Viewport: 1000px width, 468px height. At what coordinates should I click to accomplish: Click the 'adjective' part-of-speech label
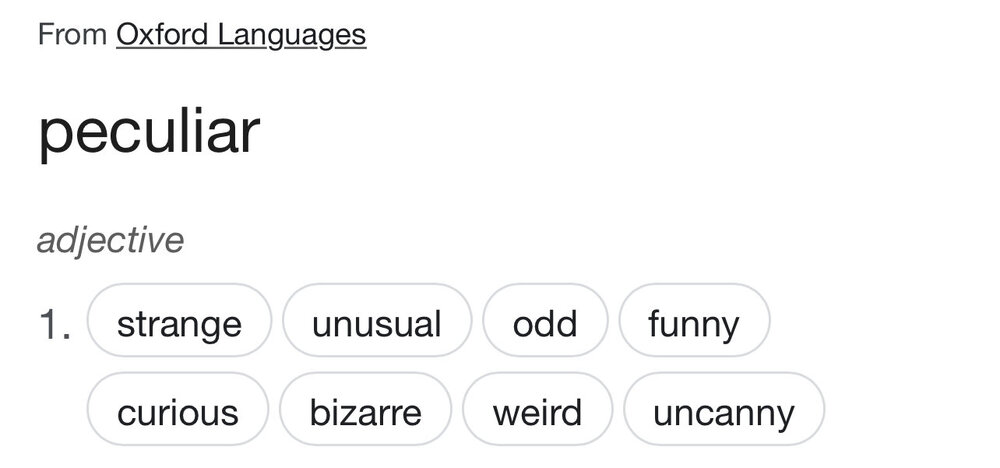(x=110, y=241)
